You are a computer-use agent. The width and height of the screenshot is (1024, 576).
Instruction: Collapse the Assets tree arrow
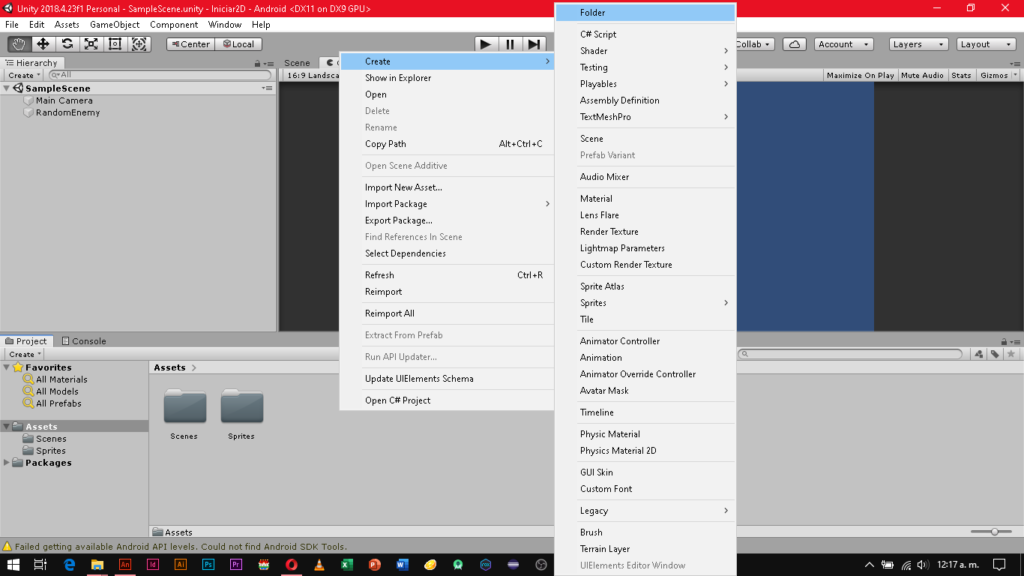click(x=7, y=426)
